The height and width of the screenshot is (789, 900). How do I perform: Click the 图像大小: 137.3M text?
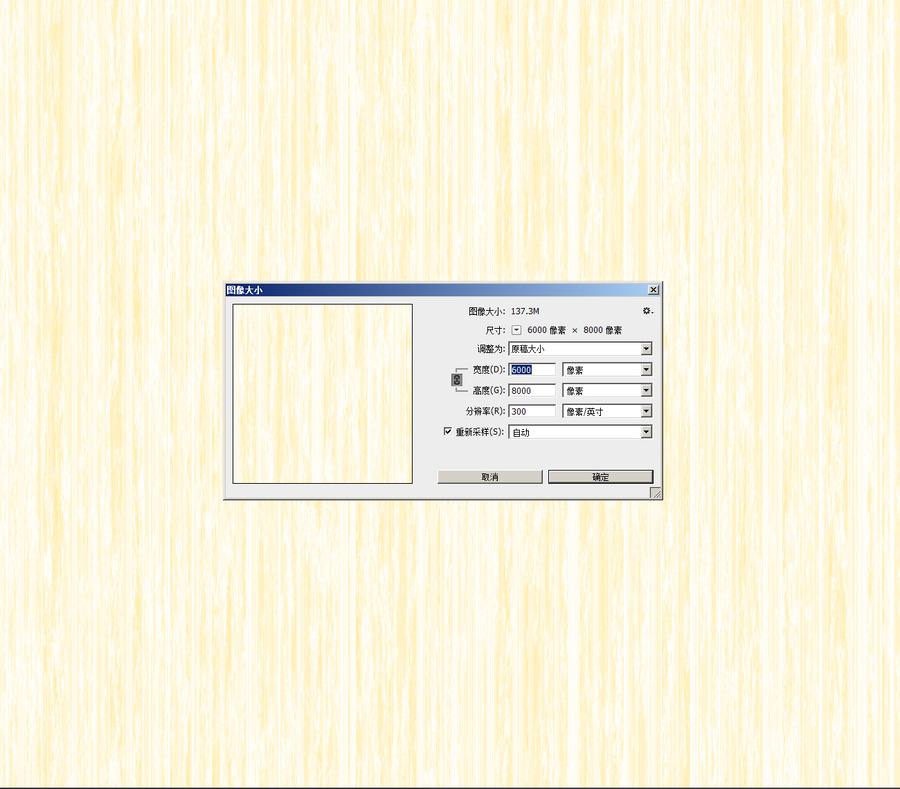pyautogui.click(x=503, y=311)
